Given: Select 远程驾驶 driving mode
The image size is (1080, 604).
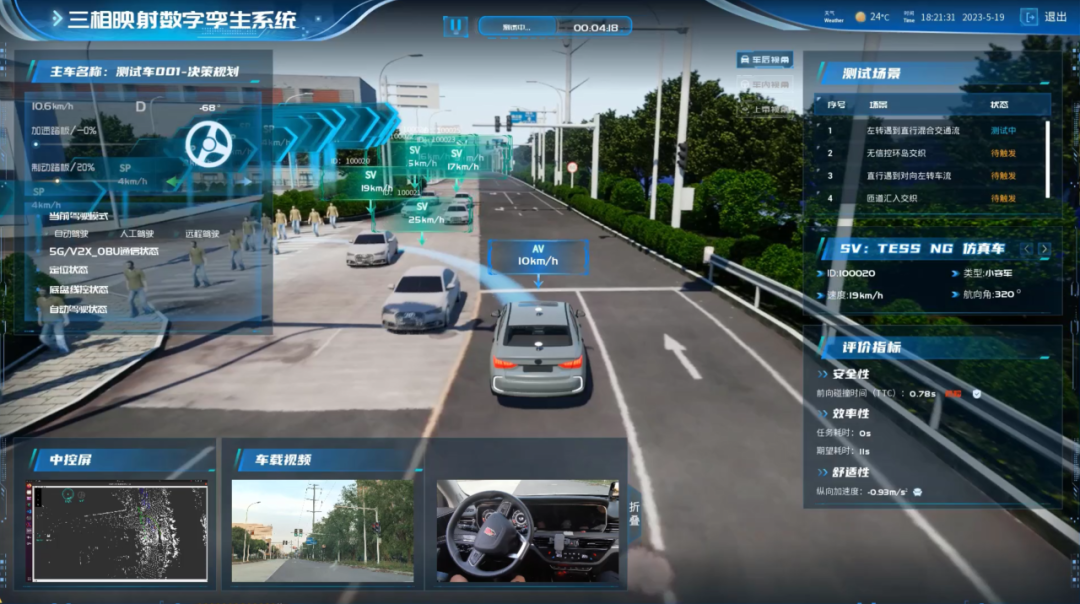Looking at the screenshot, I should (x=201, y=233).
